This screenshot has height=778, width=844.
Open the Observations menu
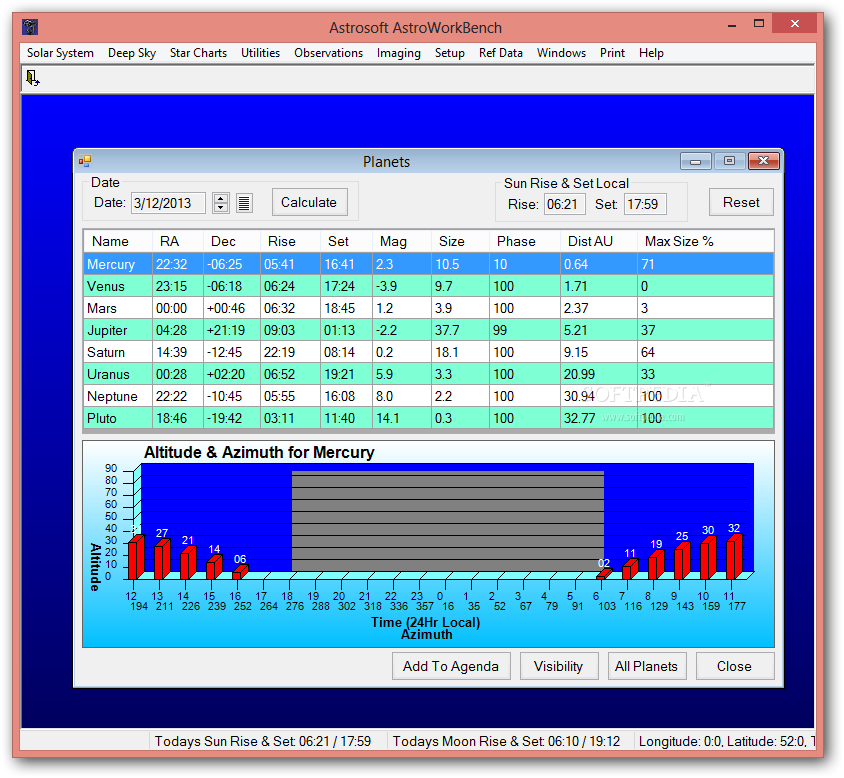coord(328,53)
